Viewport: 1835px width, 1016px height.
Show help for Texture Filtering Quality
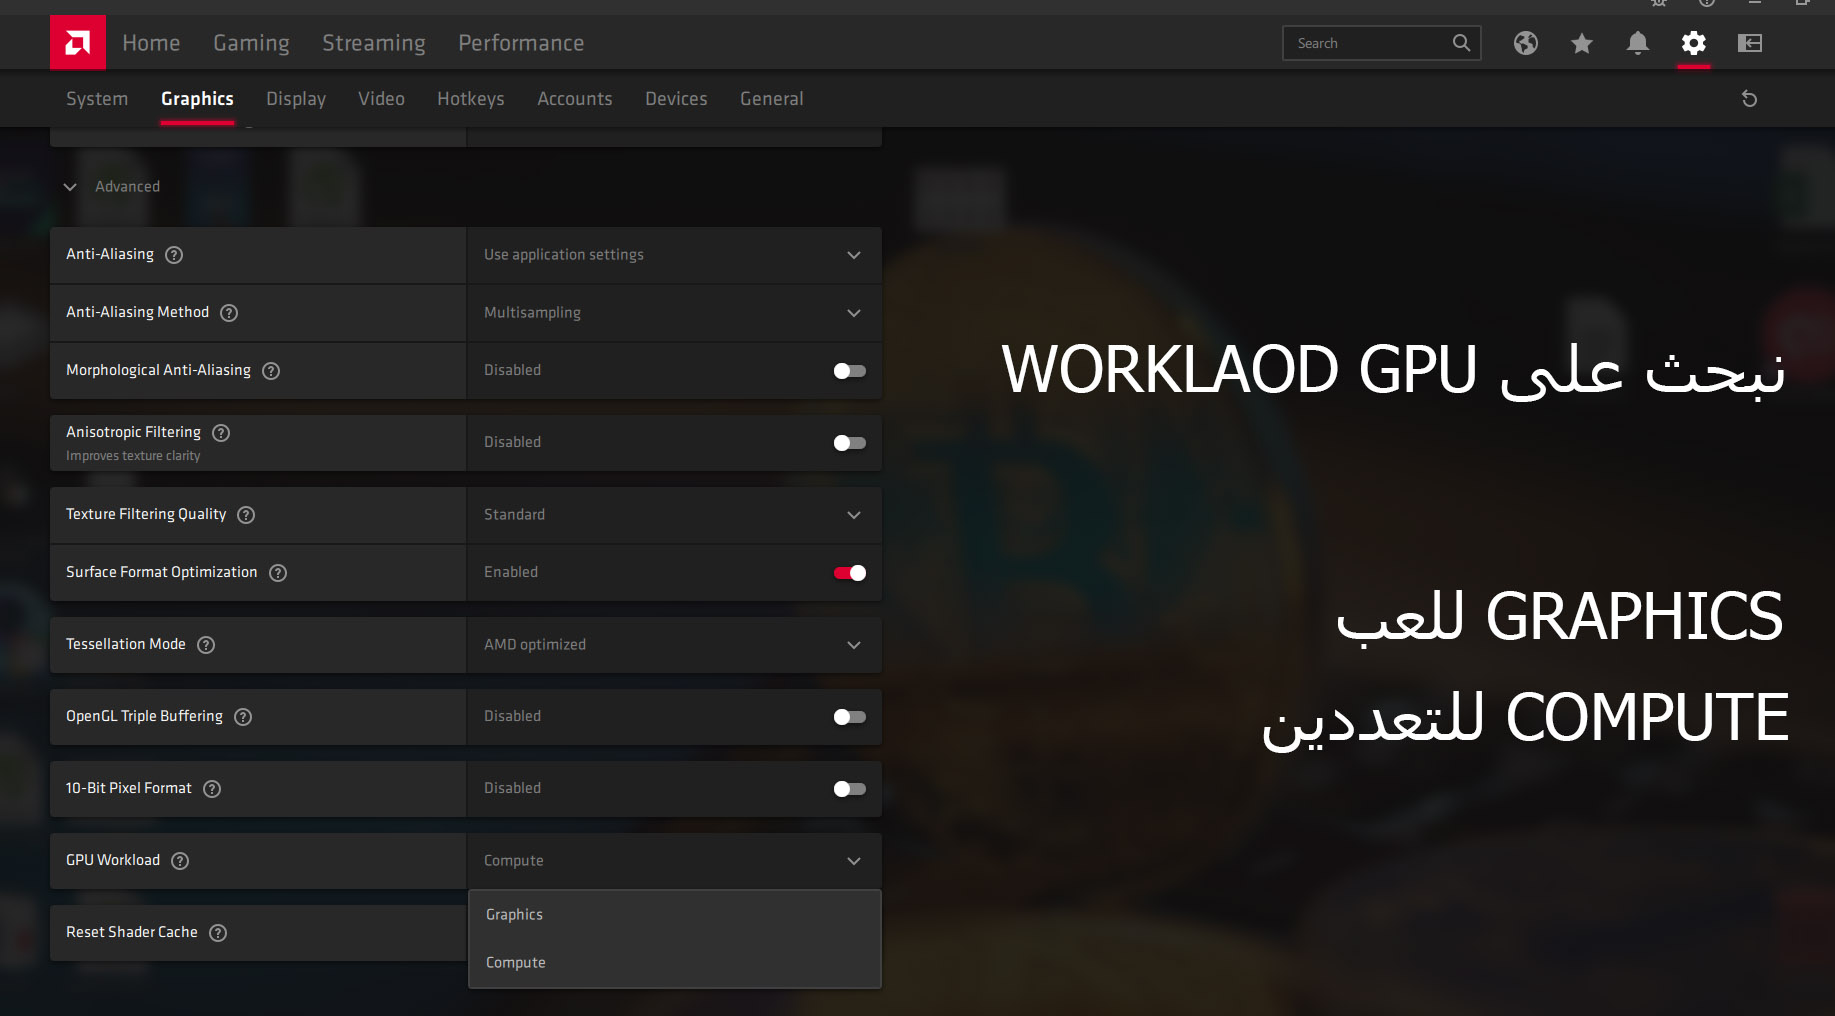pyautogui.click(x=246, y=515)
